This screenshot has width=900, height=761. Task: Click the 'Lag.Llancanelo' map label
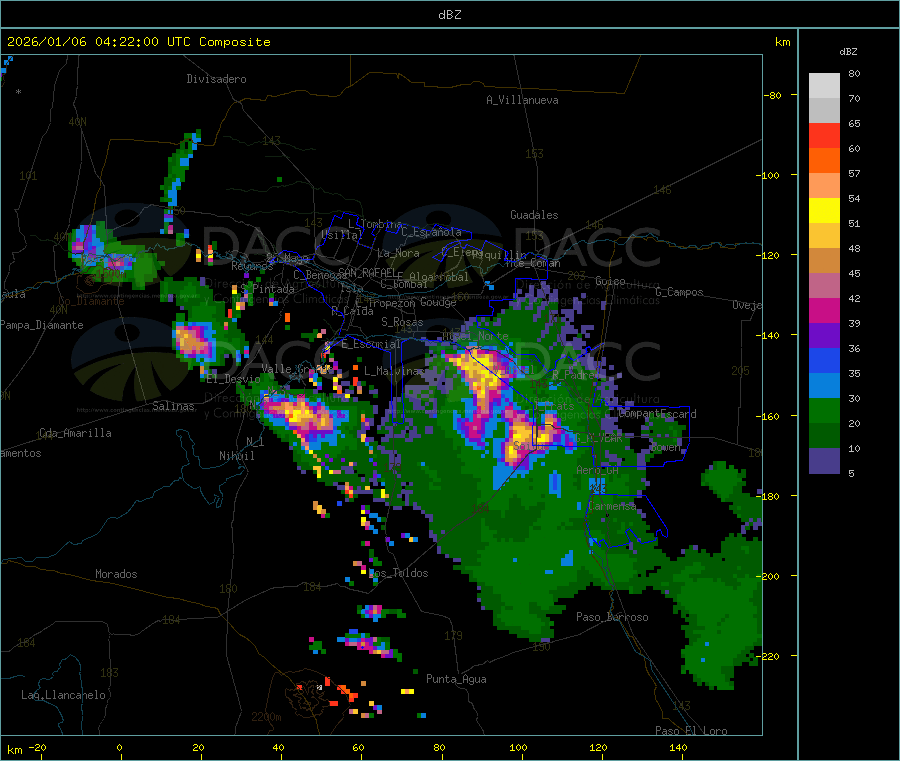click(64, 696)
